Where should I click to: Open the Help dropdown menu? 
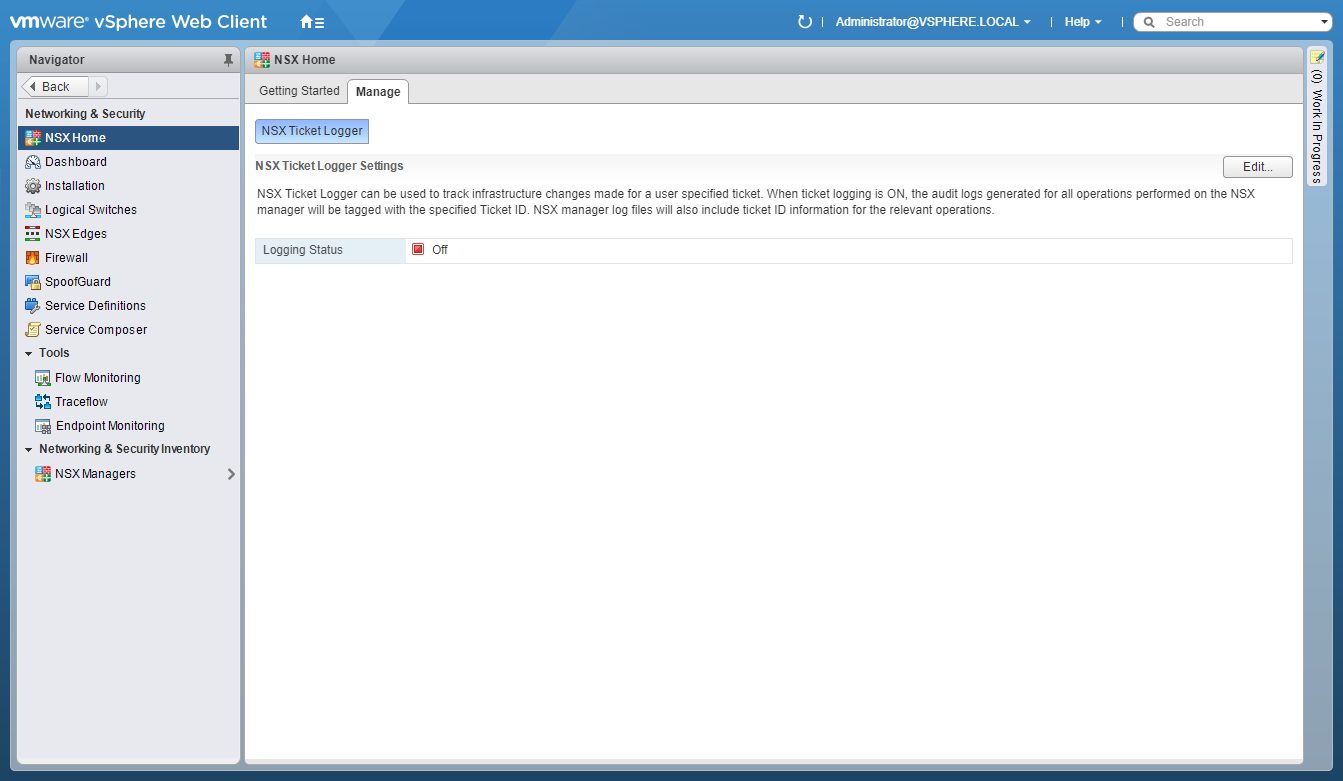[x=1082, y=22]
